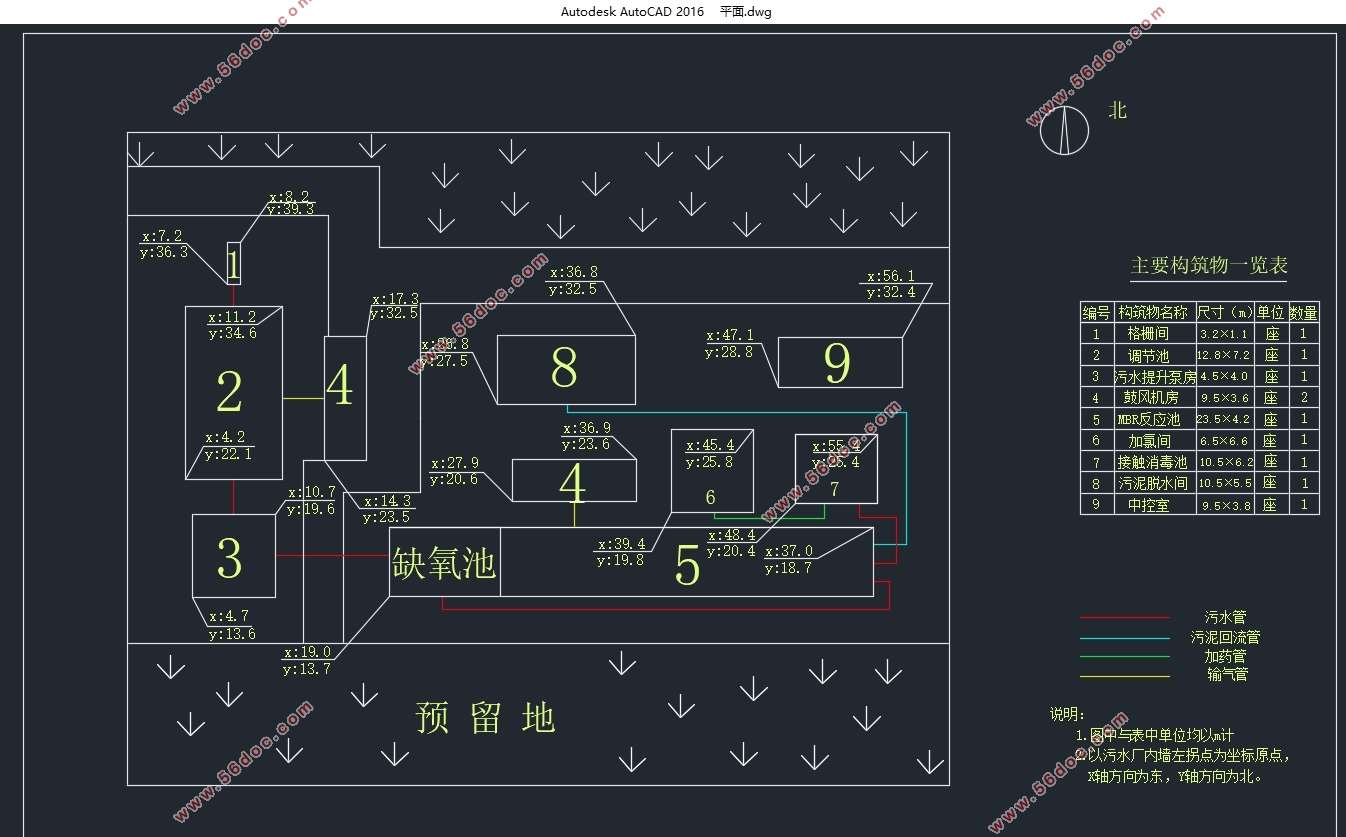
Task: Select the red 污水管 legend line
Action: (1124, 618)
